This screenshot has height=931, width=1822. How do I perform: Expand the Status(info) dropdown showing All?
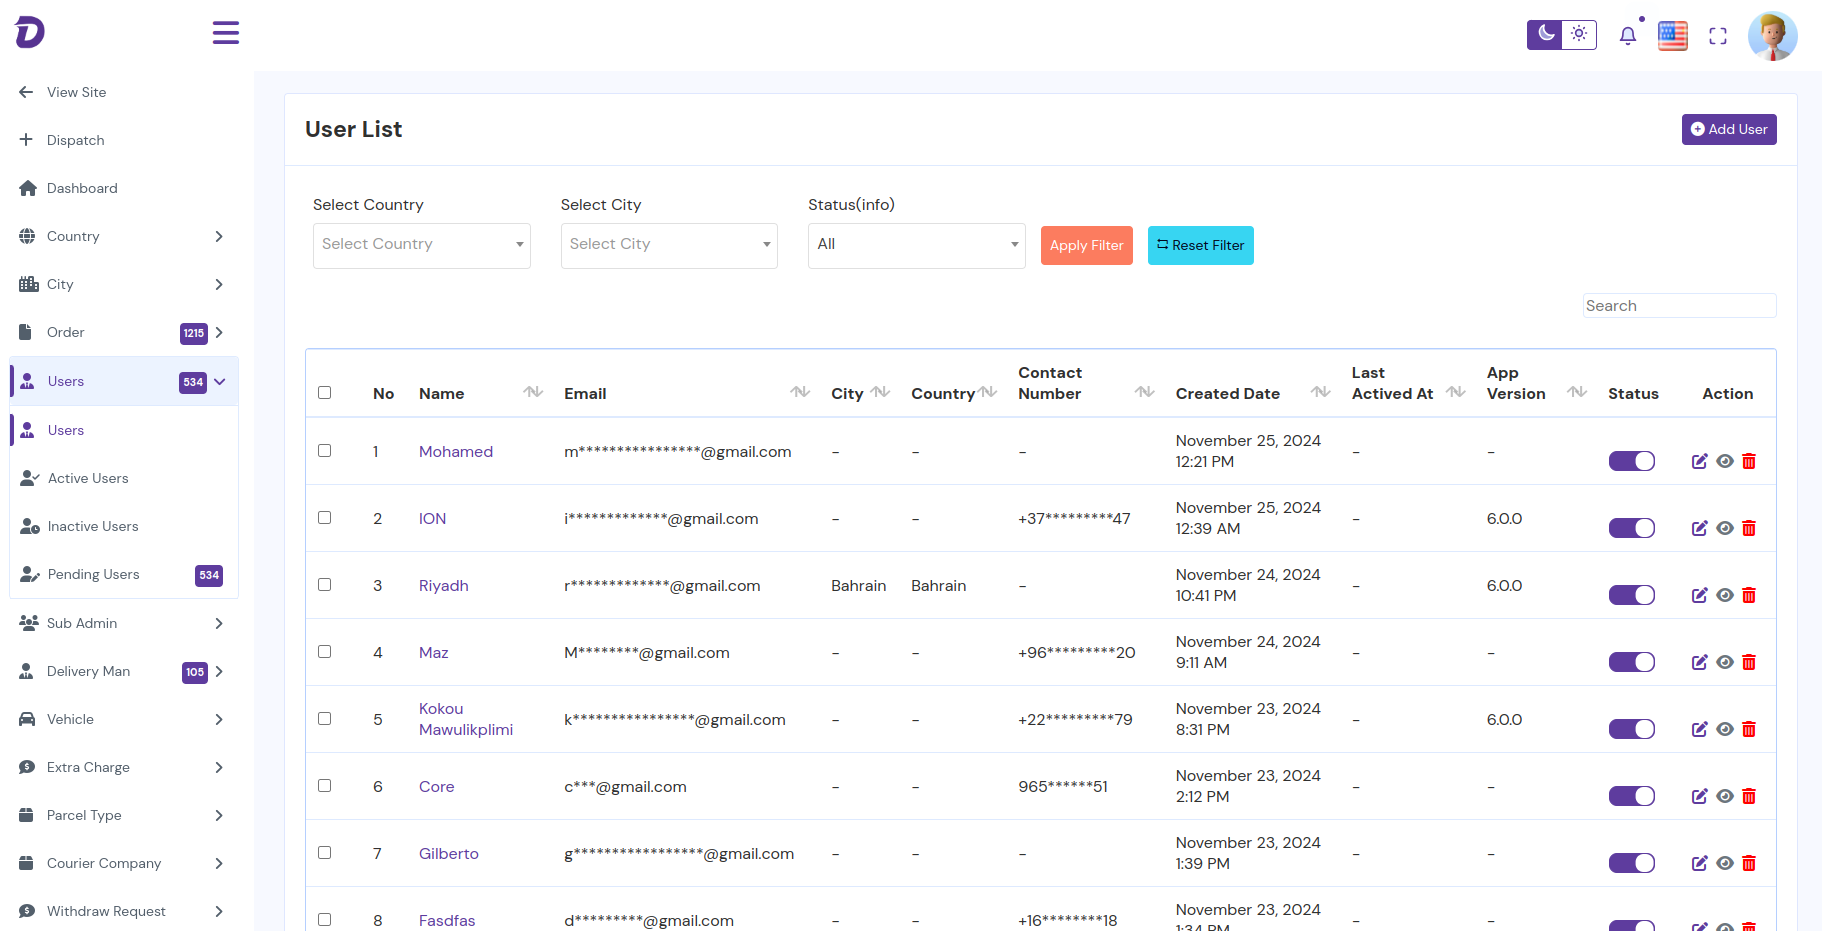coord(916,245)
